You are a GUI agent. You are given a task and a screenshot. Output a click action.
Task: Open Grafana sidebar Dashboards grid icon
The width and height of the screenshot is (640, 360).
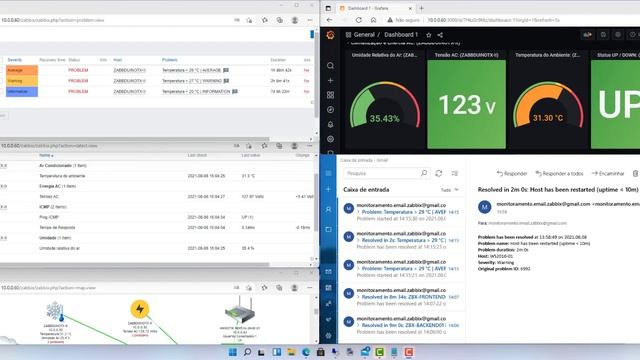pyautogui.click(x=330, y=95)
